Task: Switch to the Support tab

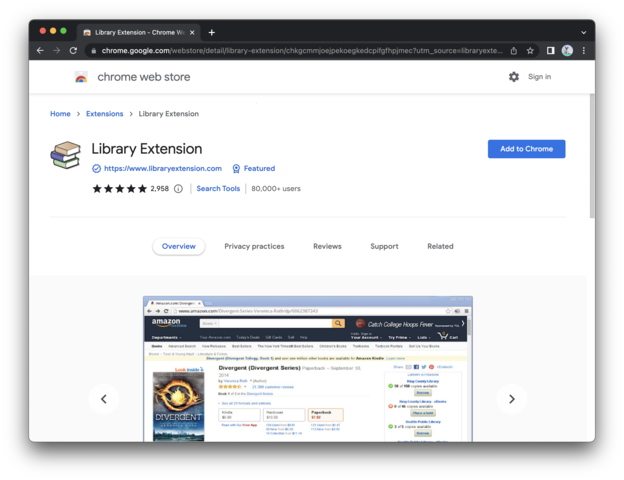Action: pyautogui.click(x=384, y=246)
